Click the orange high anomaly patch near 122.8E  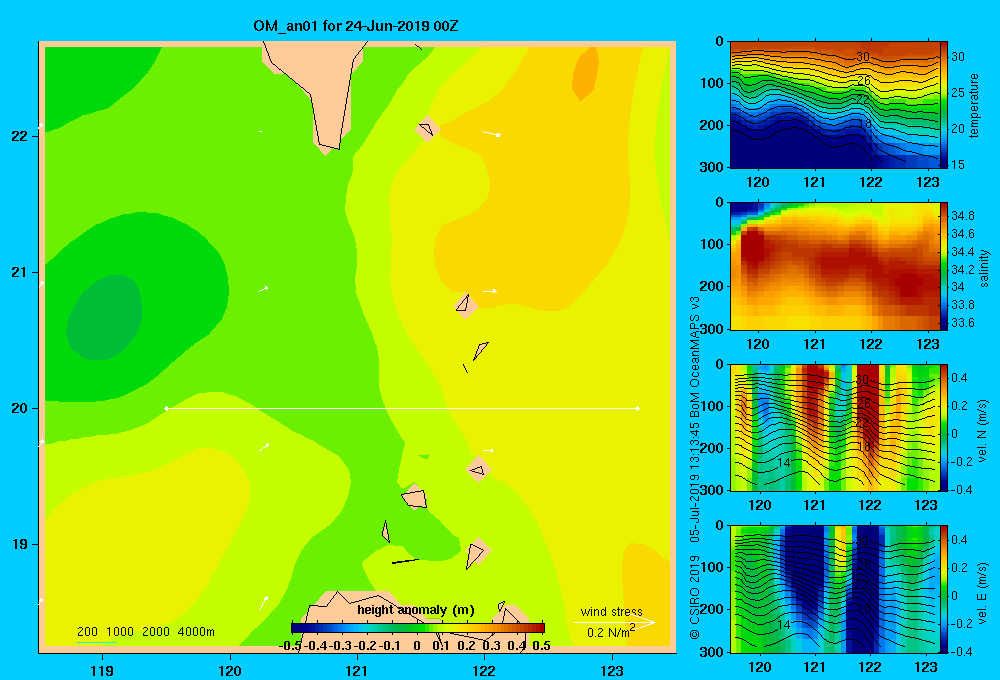tap(585, 73)
